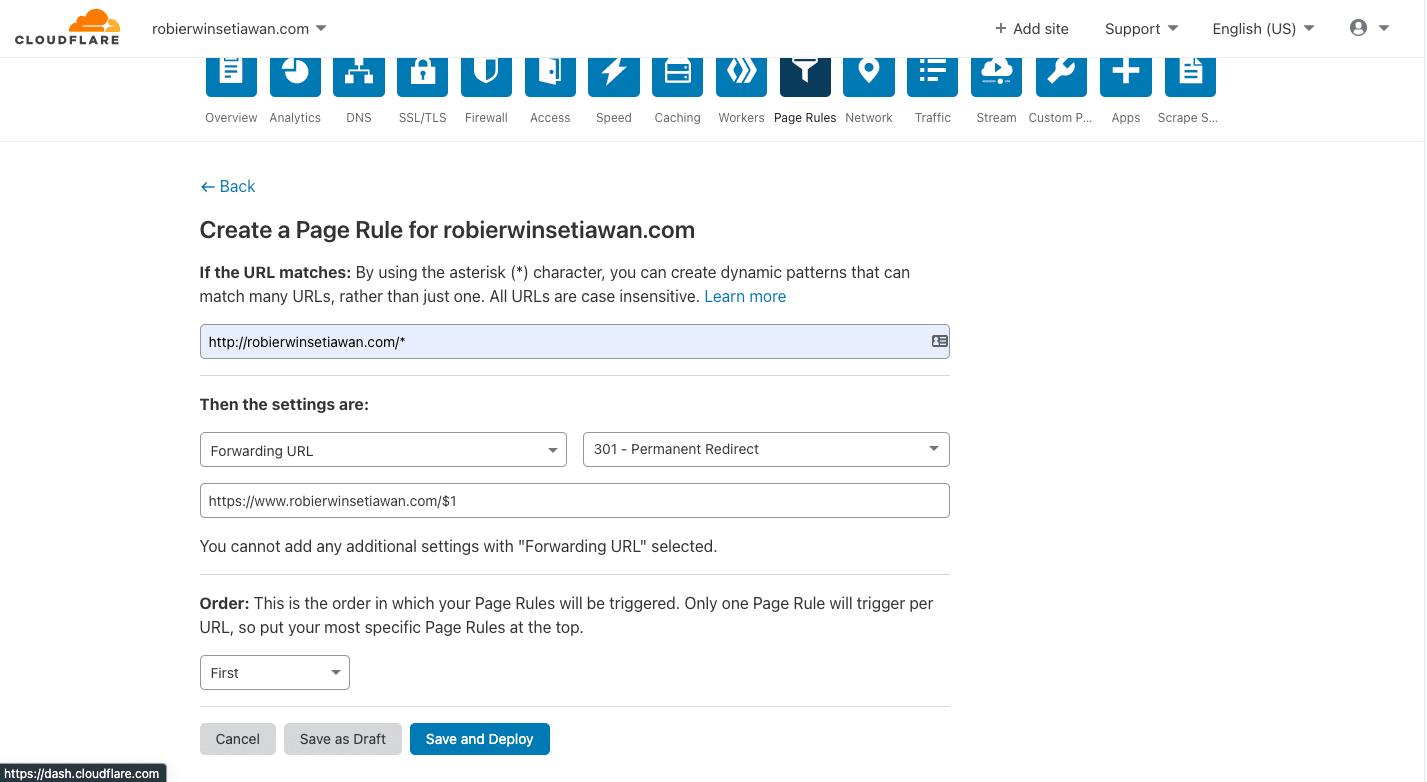Open the Support dropdown menu
The height and width of the screenshot is (782, 1427).
point(1141,28)
